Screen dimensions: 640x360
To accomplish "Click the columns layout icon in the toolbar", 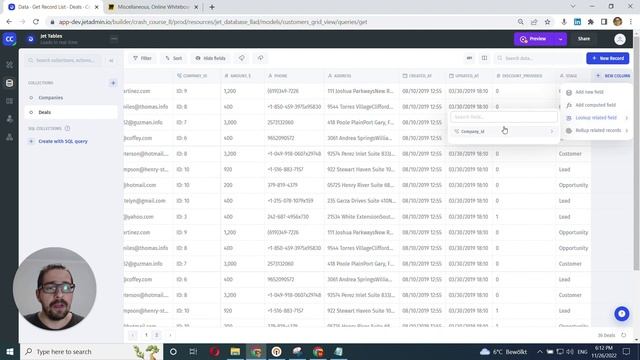I will point(484,58).
